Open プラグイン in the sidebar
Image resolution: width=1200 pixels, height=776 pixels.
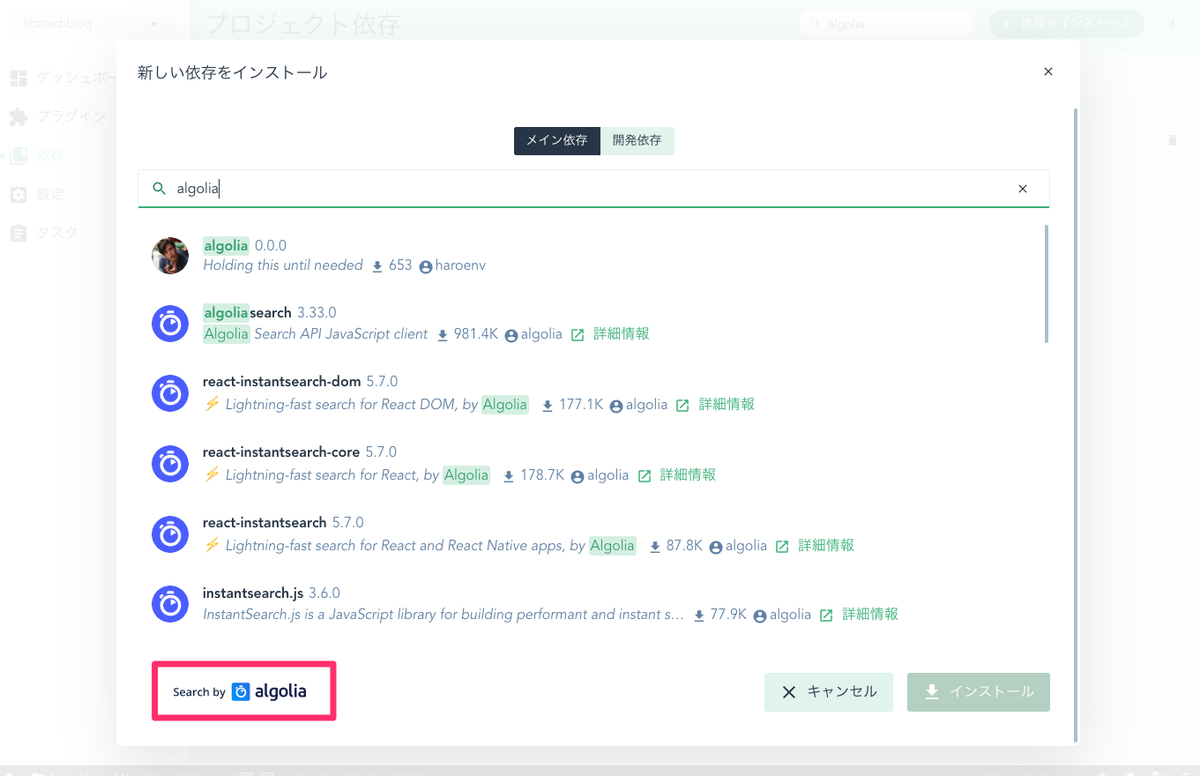[58, 117]
